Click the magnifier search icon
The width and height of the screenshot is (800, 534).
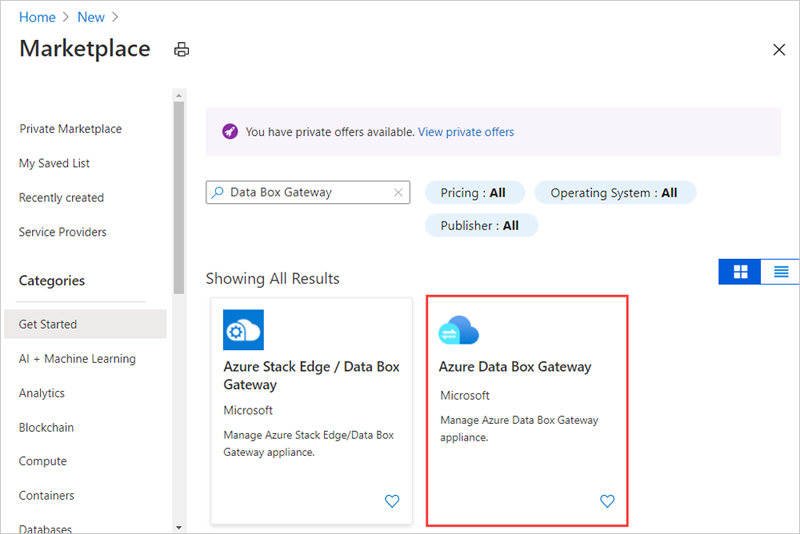click(x=218, y=192)
